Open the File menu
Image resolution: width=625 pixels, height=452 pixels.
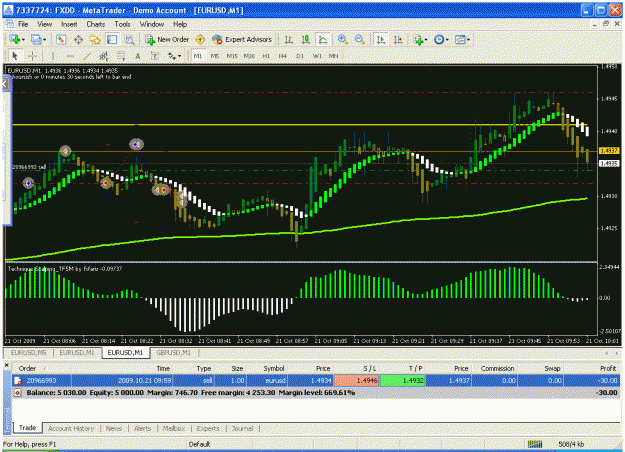tap(23, 24)
